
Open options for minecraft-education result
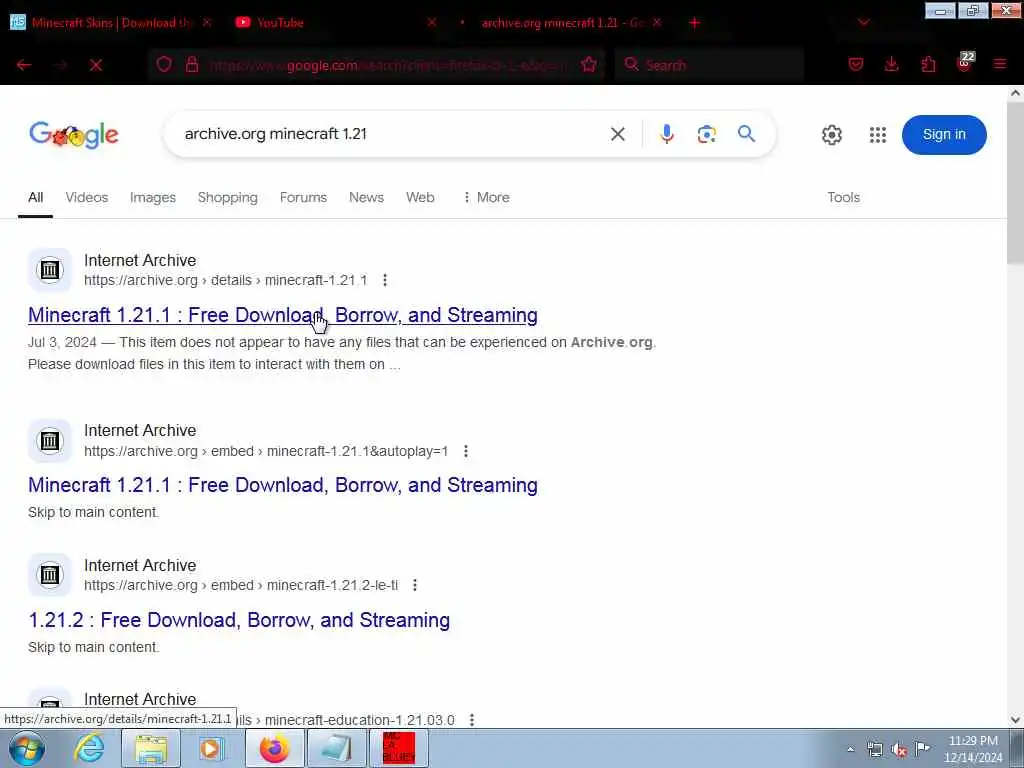472,720
